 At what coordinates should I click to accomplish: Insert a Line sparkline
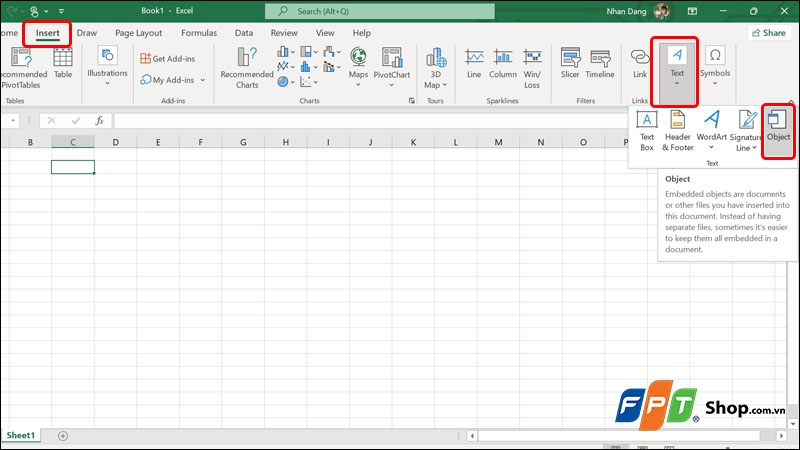(x=474, y=63)
